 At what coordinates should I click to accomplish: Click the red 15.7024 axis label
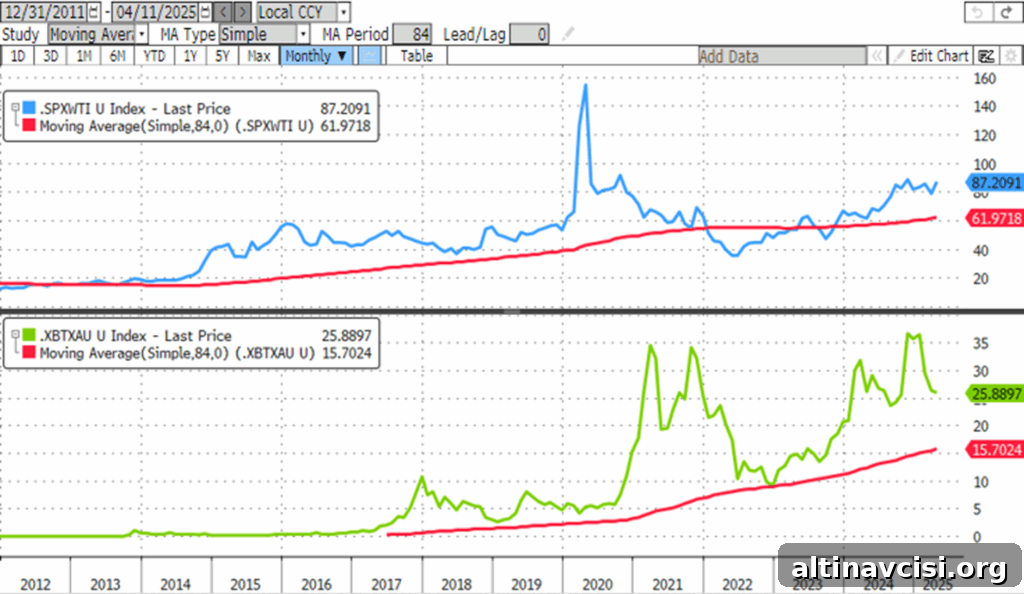[x=995, y=449]
